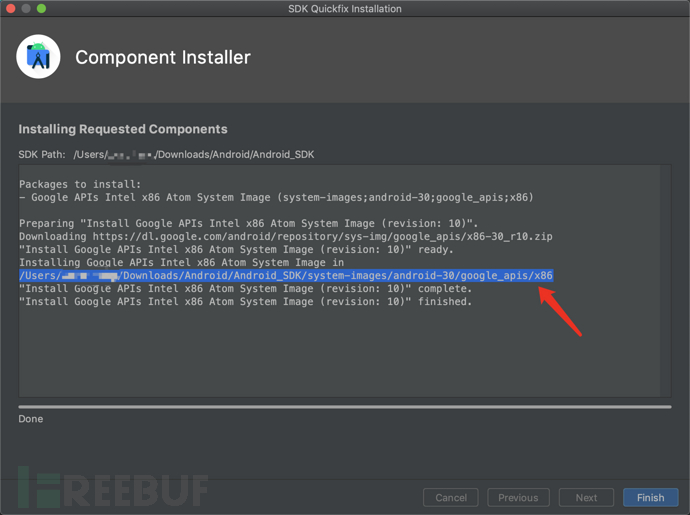Click the Installing Requested Components heading
The width and height of the screenshot is (690, 515).
point(123,129)
